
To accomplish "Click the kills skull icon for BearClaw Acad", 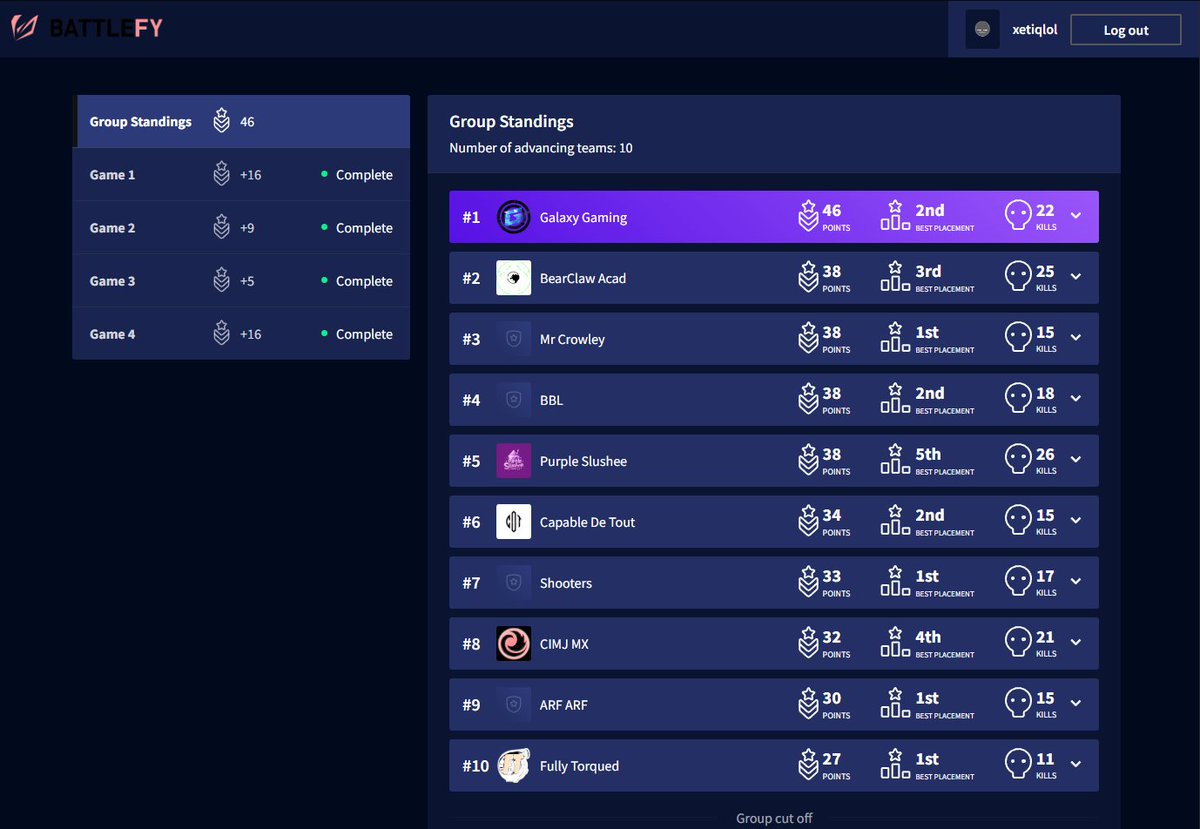I will [1017, 277].
